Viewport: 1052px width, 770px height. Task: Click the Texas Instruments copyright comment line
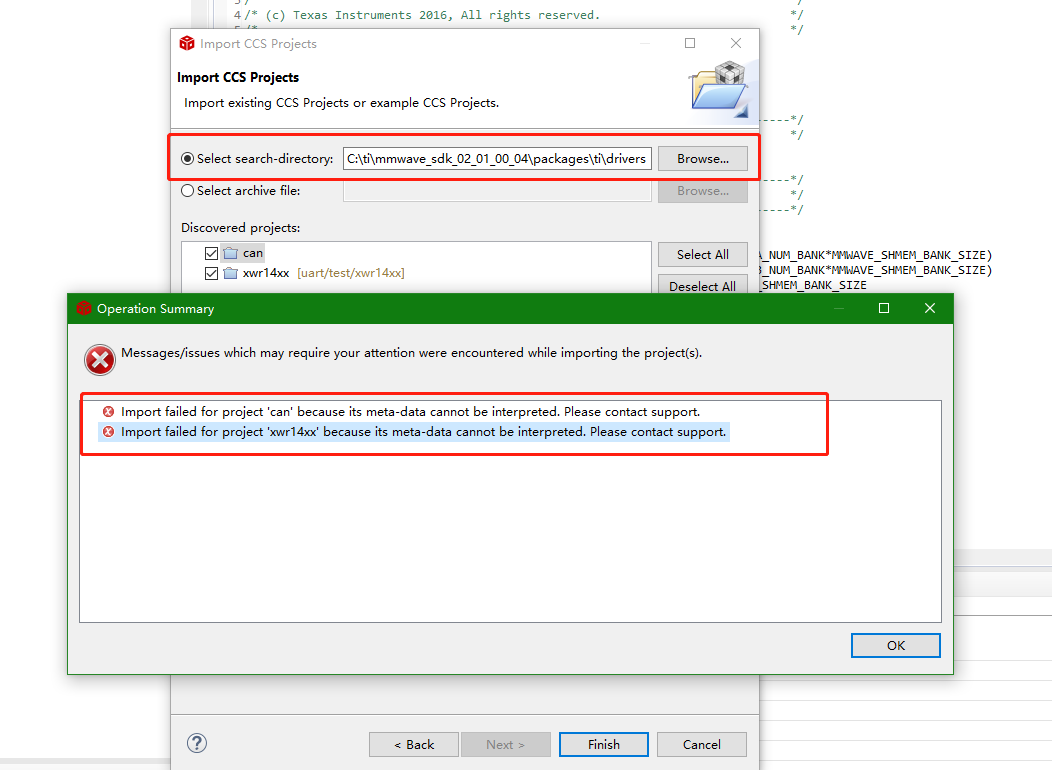click(x=422, y=15)
